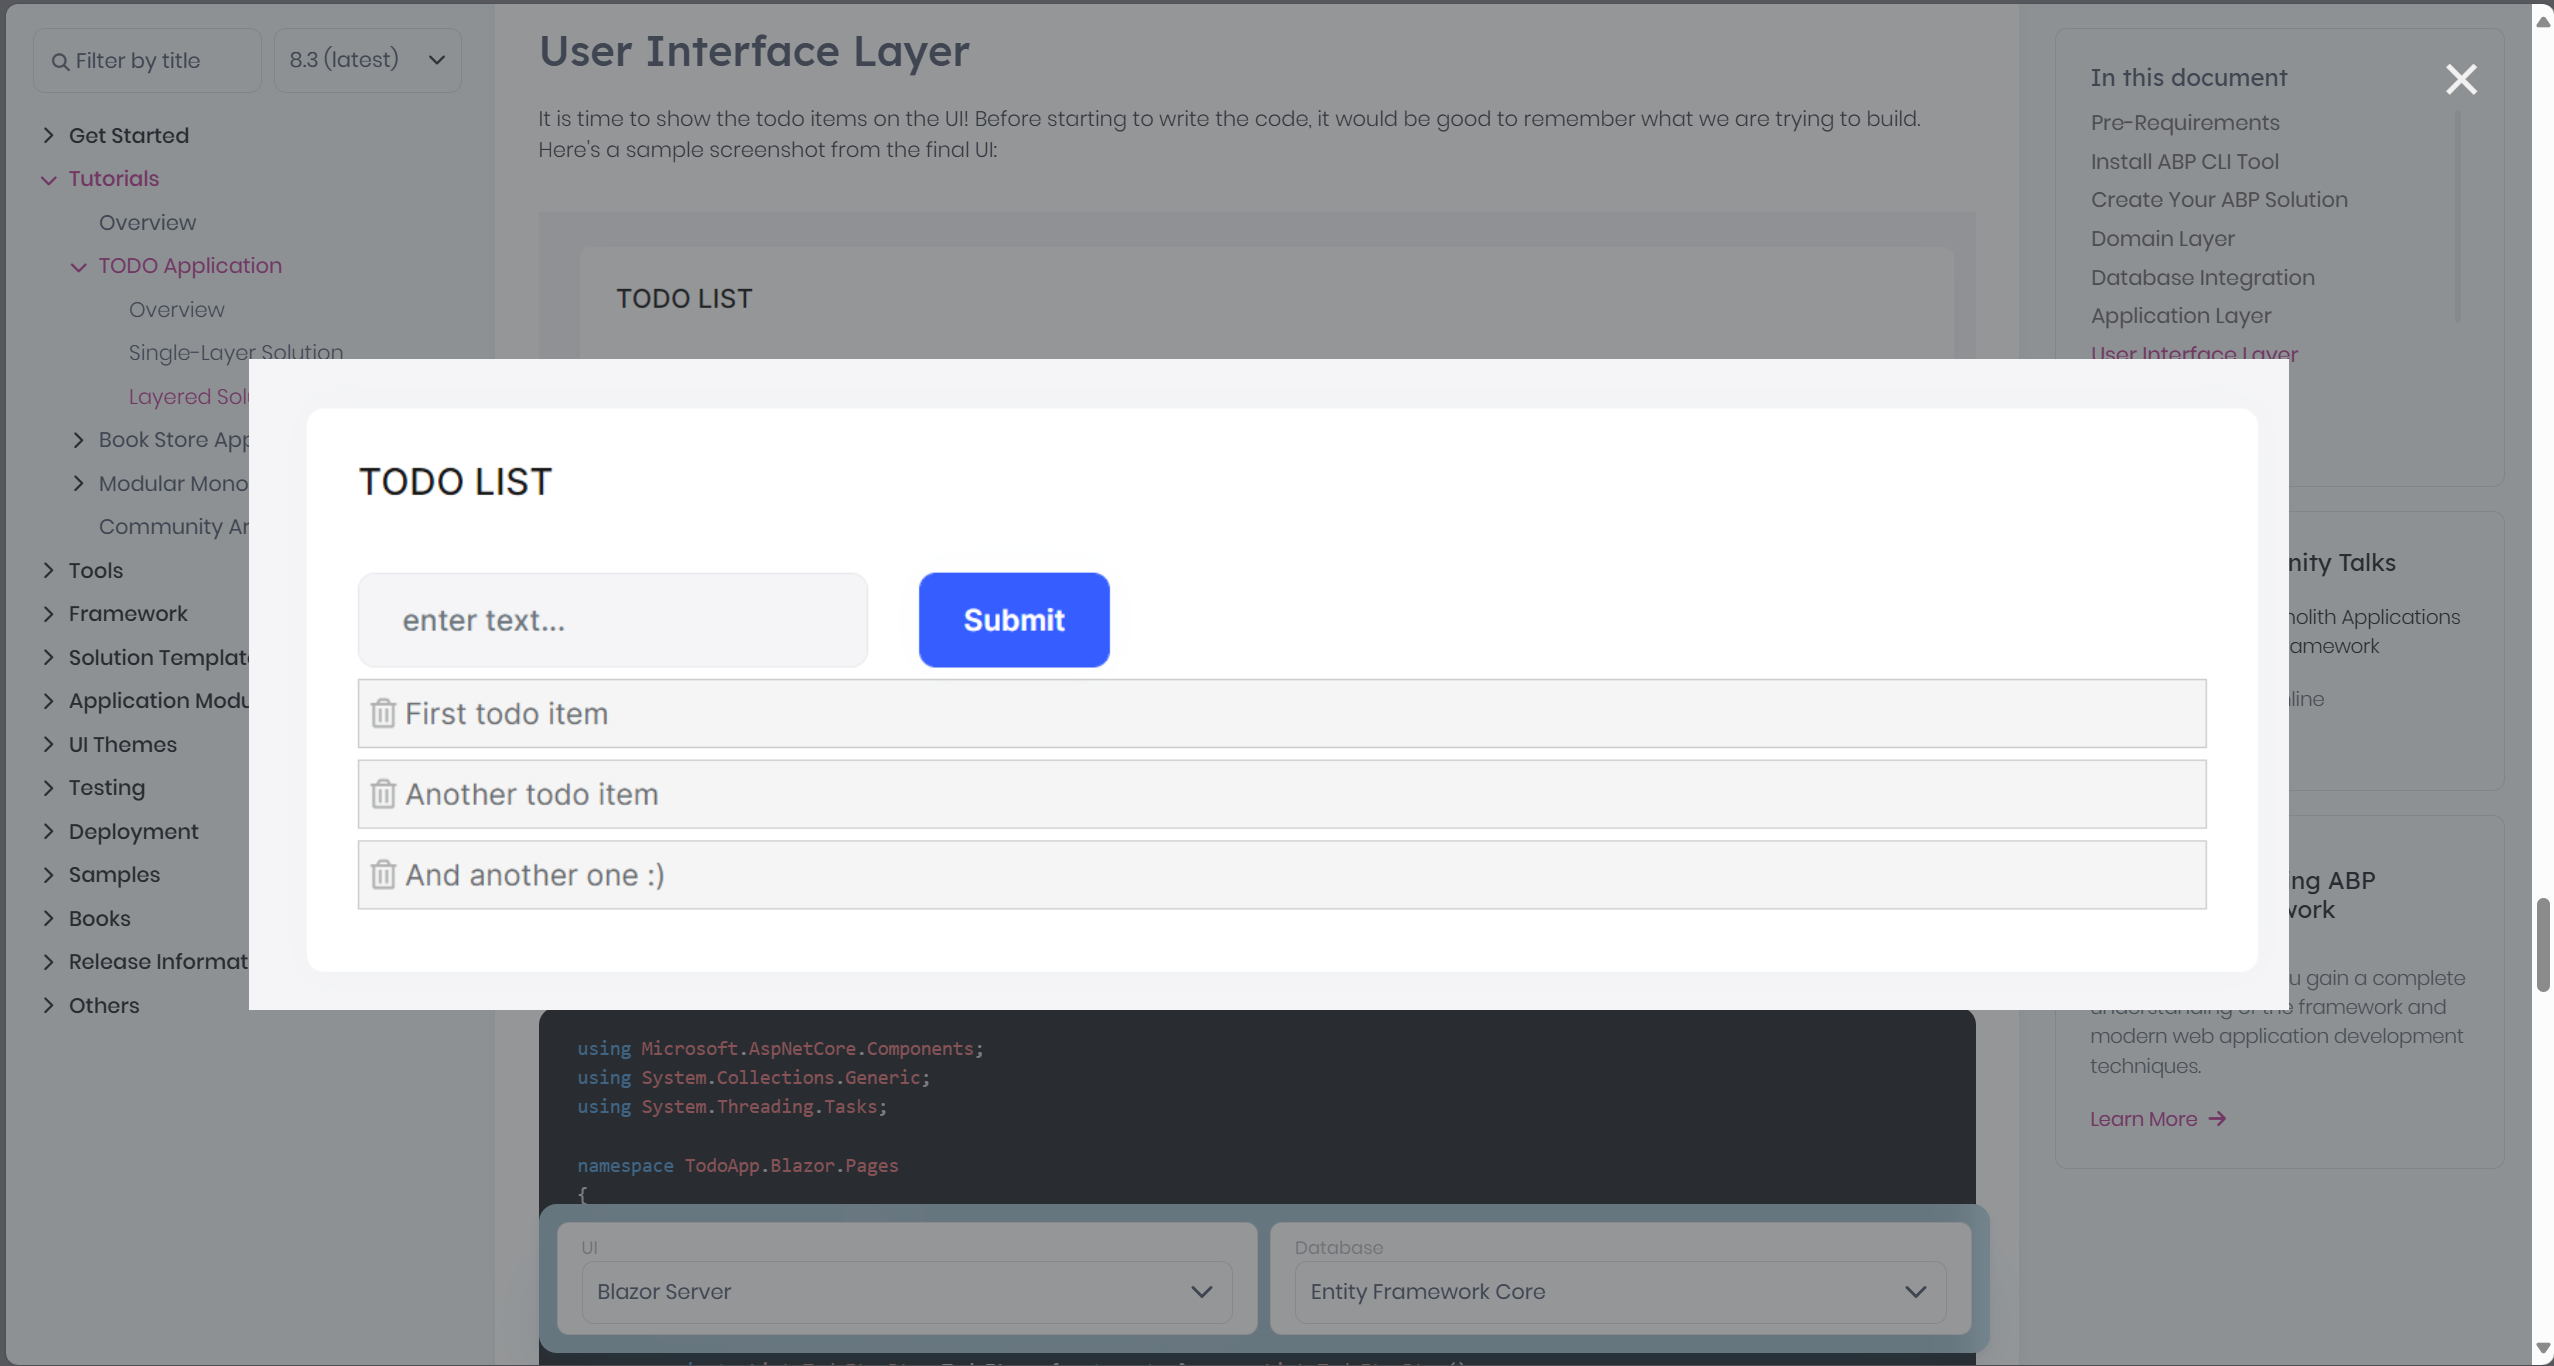This screenshot has height=1366, width=2554.
Task: Collapse the Tutorials section chevron
Action: [x=48, y=179]
